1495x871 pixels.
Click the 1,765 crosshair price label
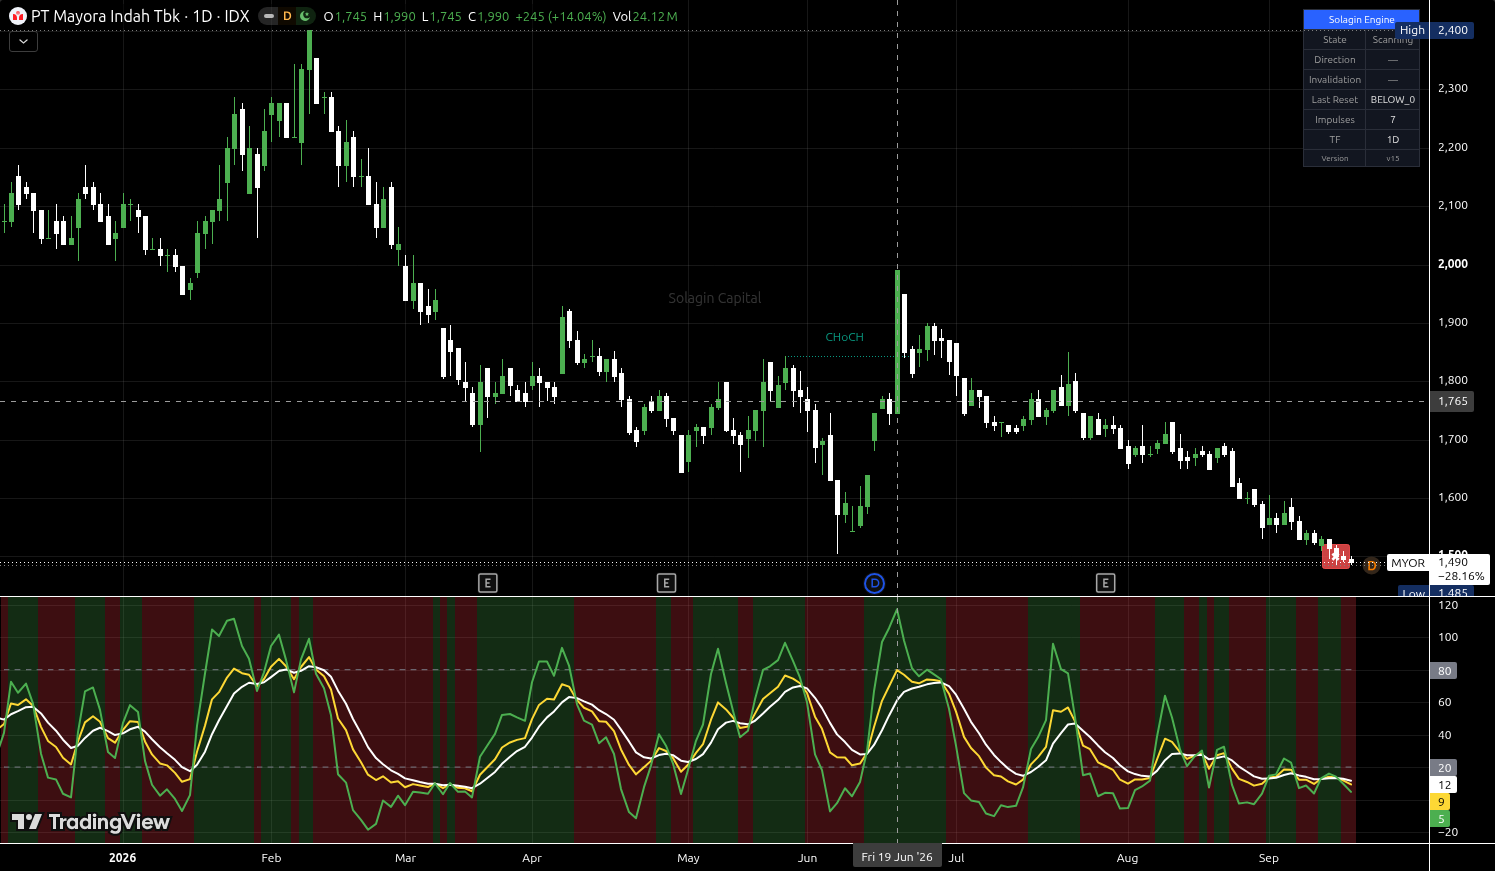coord(1453,401)
